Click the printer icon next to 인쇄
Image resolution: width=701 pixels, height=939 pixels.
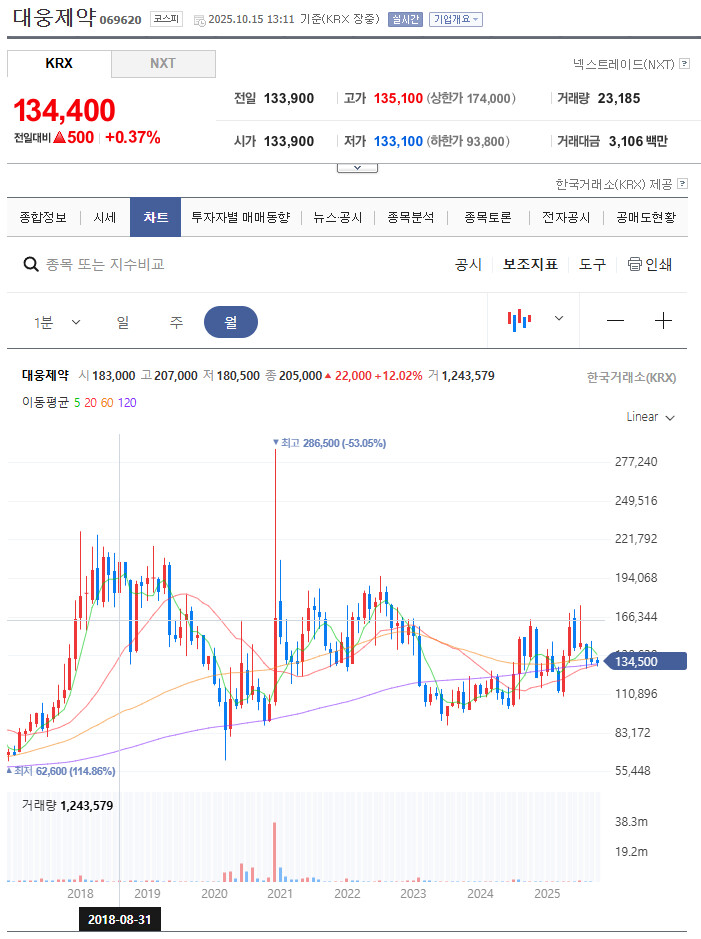pyautogui.click(x=634, y=264)
